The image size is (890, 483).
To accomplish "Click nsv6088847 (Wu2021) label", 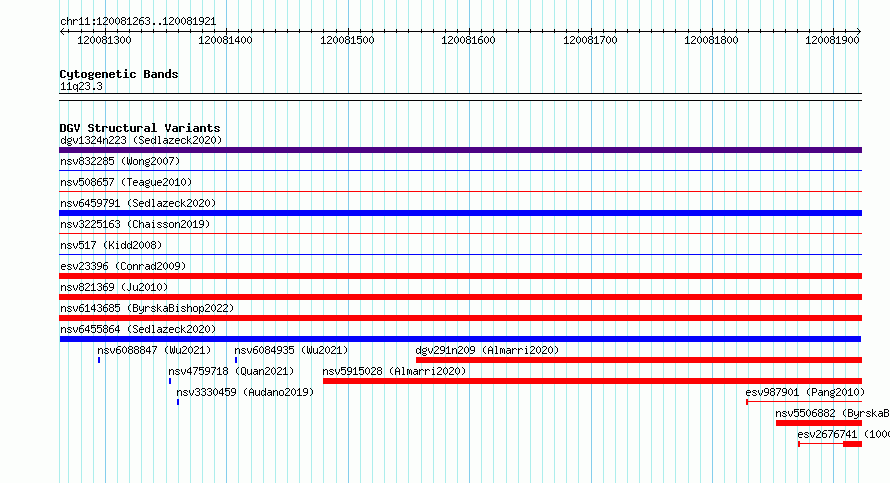I will pyautogui.click(x=154, y=350).
